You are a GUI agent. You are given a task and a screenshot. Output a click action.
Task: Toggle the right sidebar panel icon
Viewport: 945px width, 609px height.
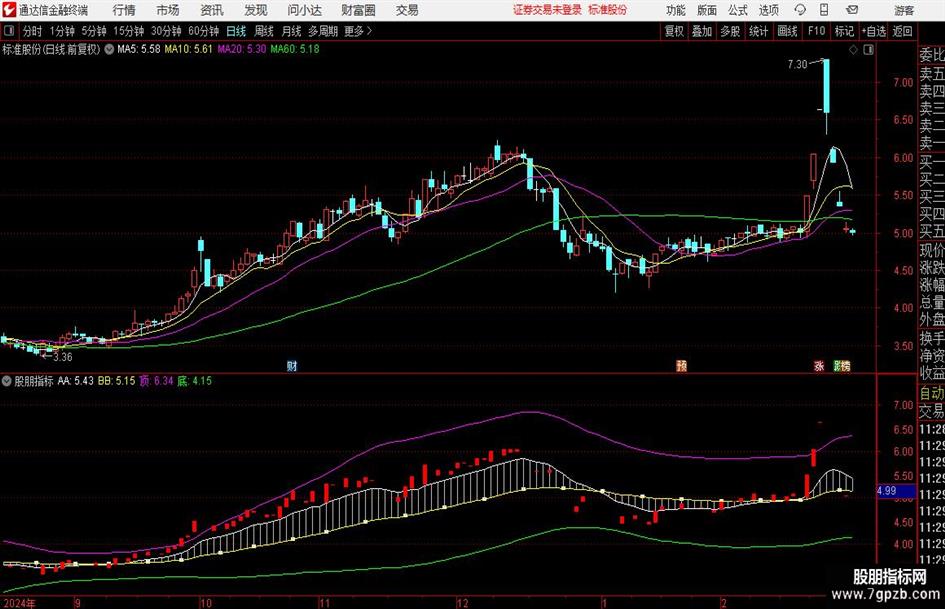pyautogui.click(x=868, y=50)
